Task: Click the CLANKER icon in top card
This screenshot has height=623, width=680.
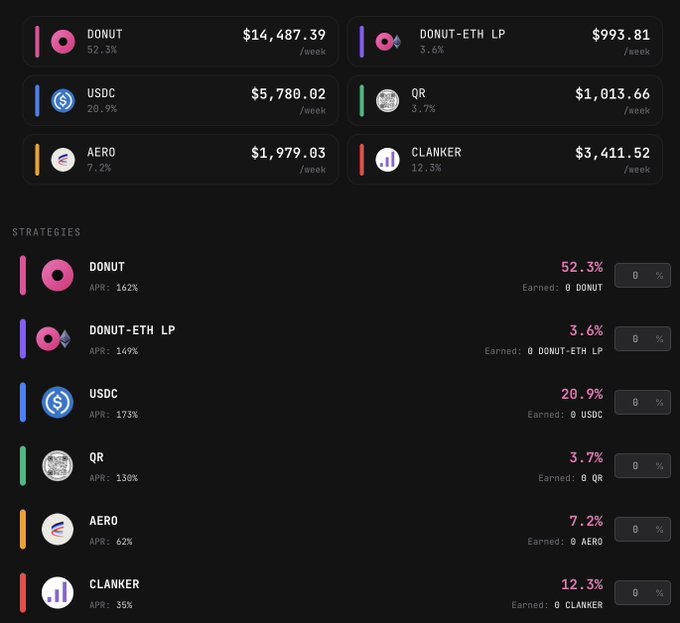Action: [x=387, y=159]
